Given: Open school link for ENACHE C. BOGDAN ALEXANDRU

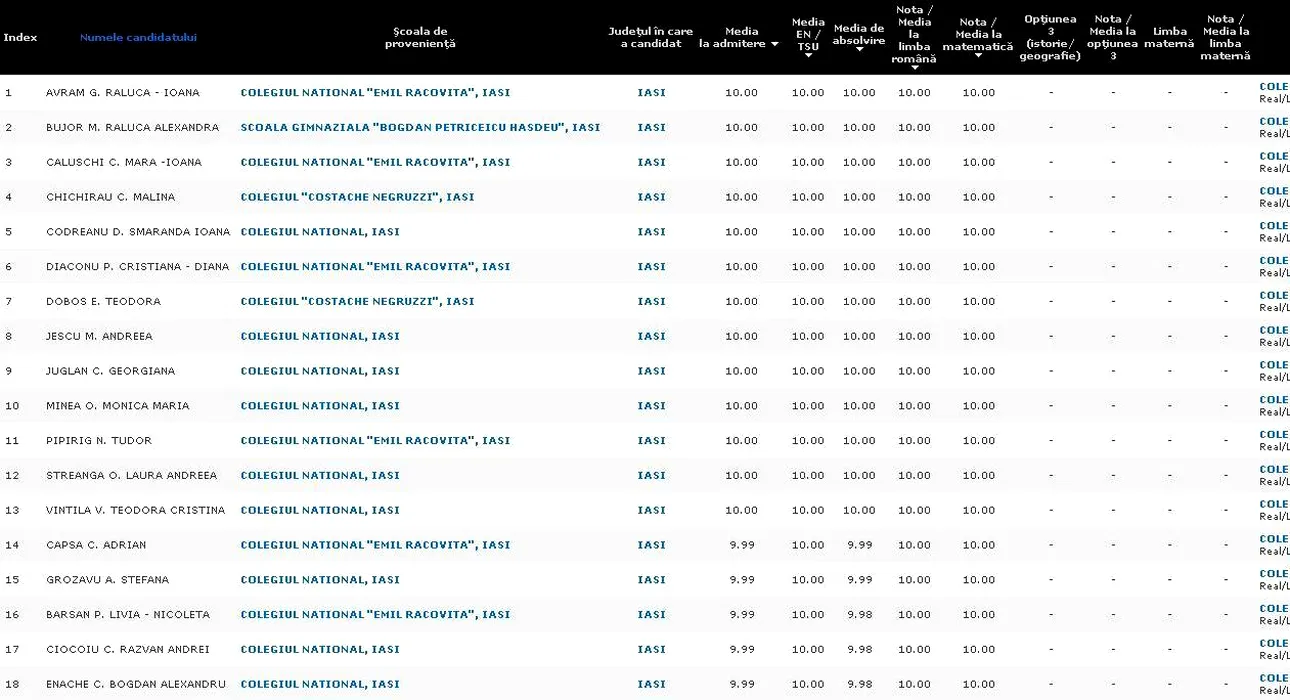Looking at the screenshot, I should 320,685.
